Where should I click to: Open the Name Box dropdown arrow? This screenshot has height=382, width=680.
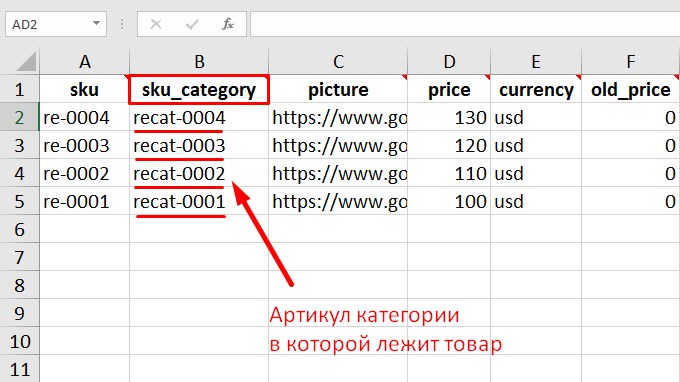(x=96, y=23)
